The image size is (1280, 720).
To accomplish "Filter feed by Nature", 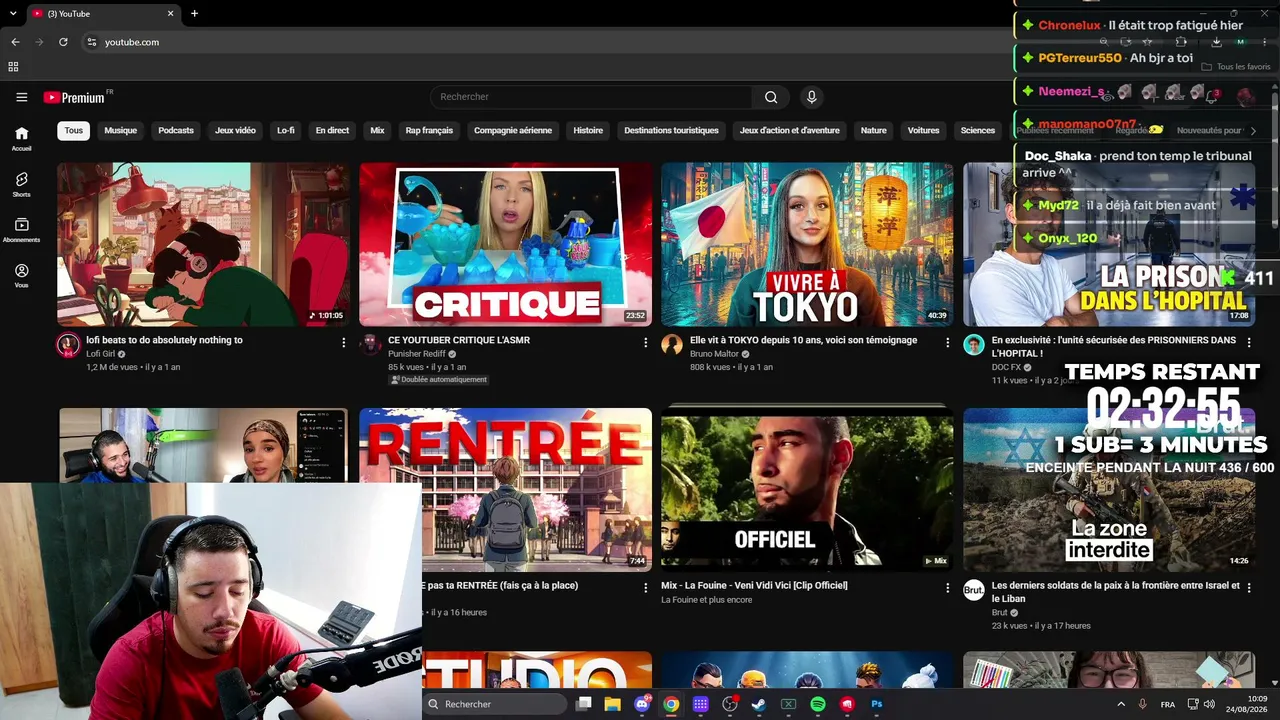I will pos(874,130).
